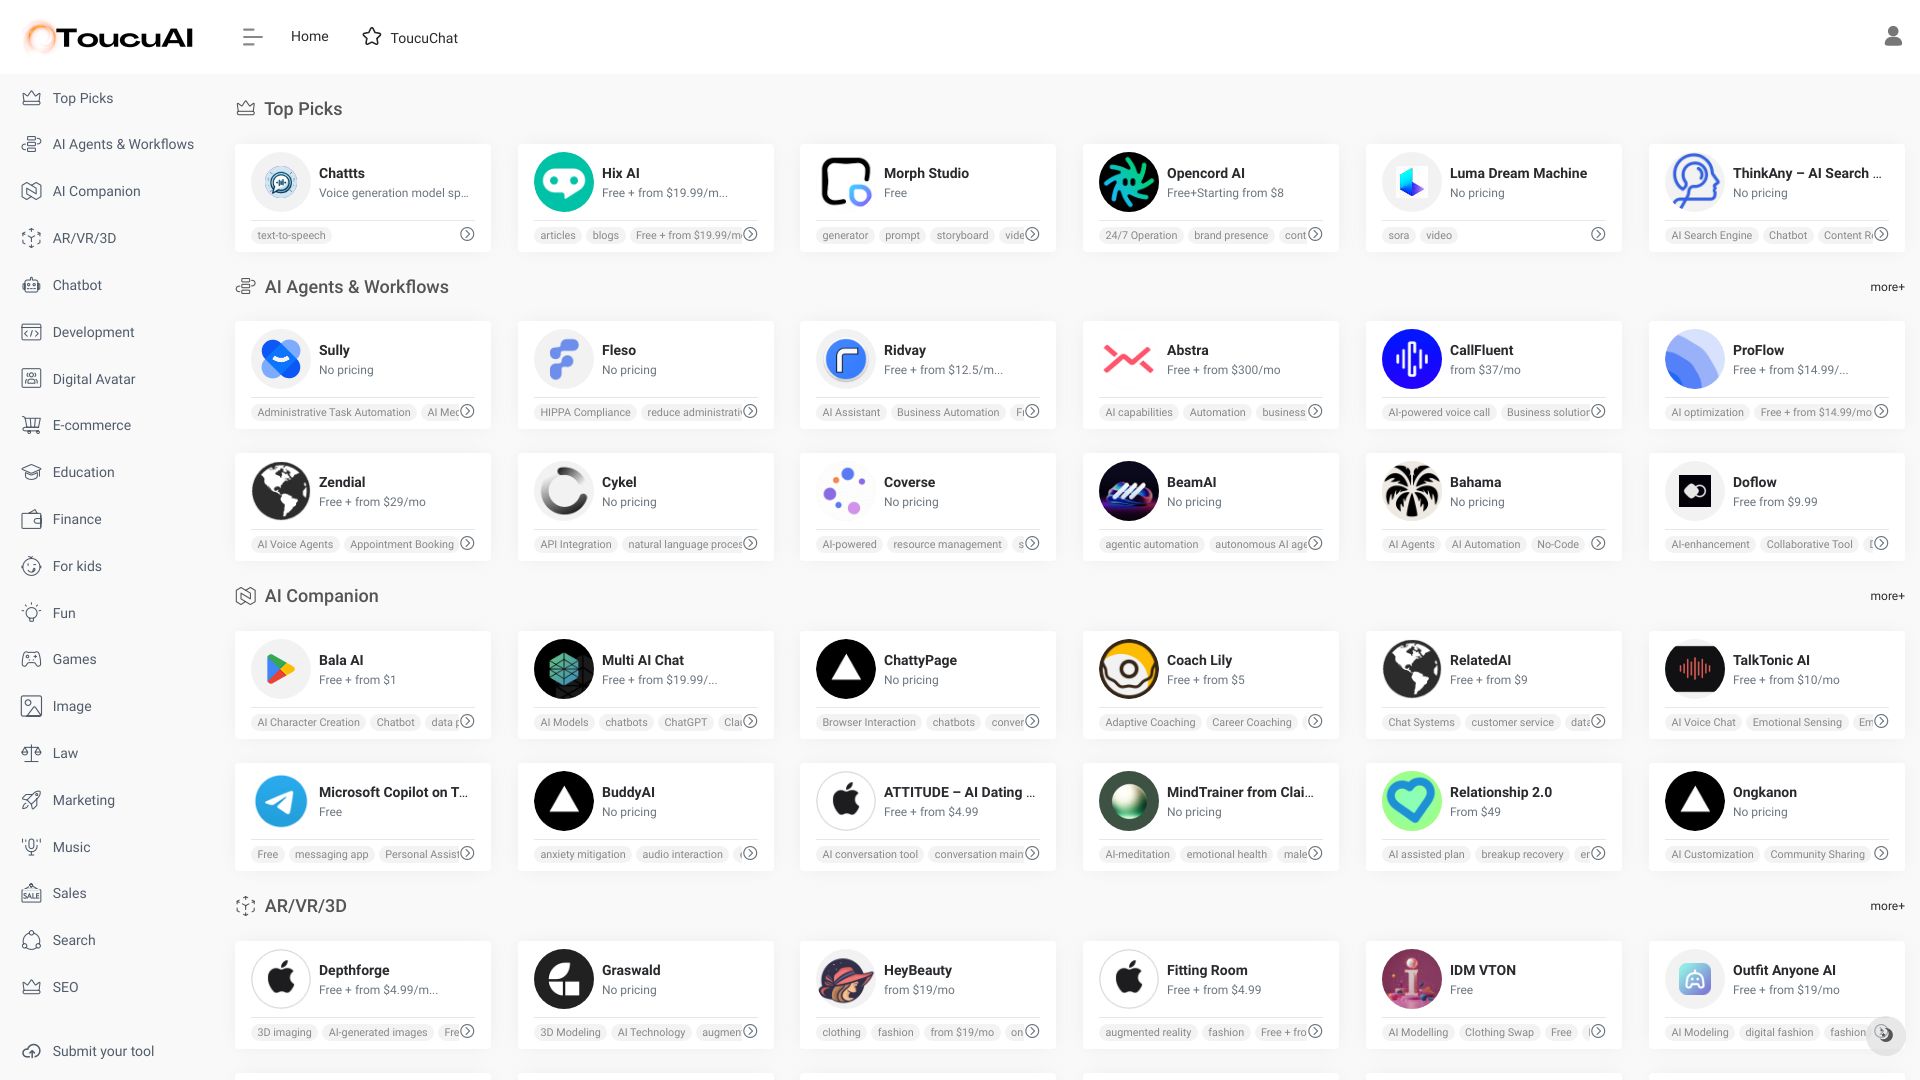Expand details arrow on the Chattts card
Viewport: 1920px width, 1080px height.
pos(466,233)
